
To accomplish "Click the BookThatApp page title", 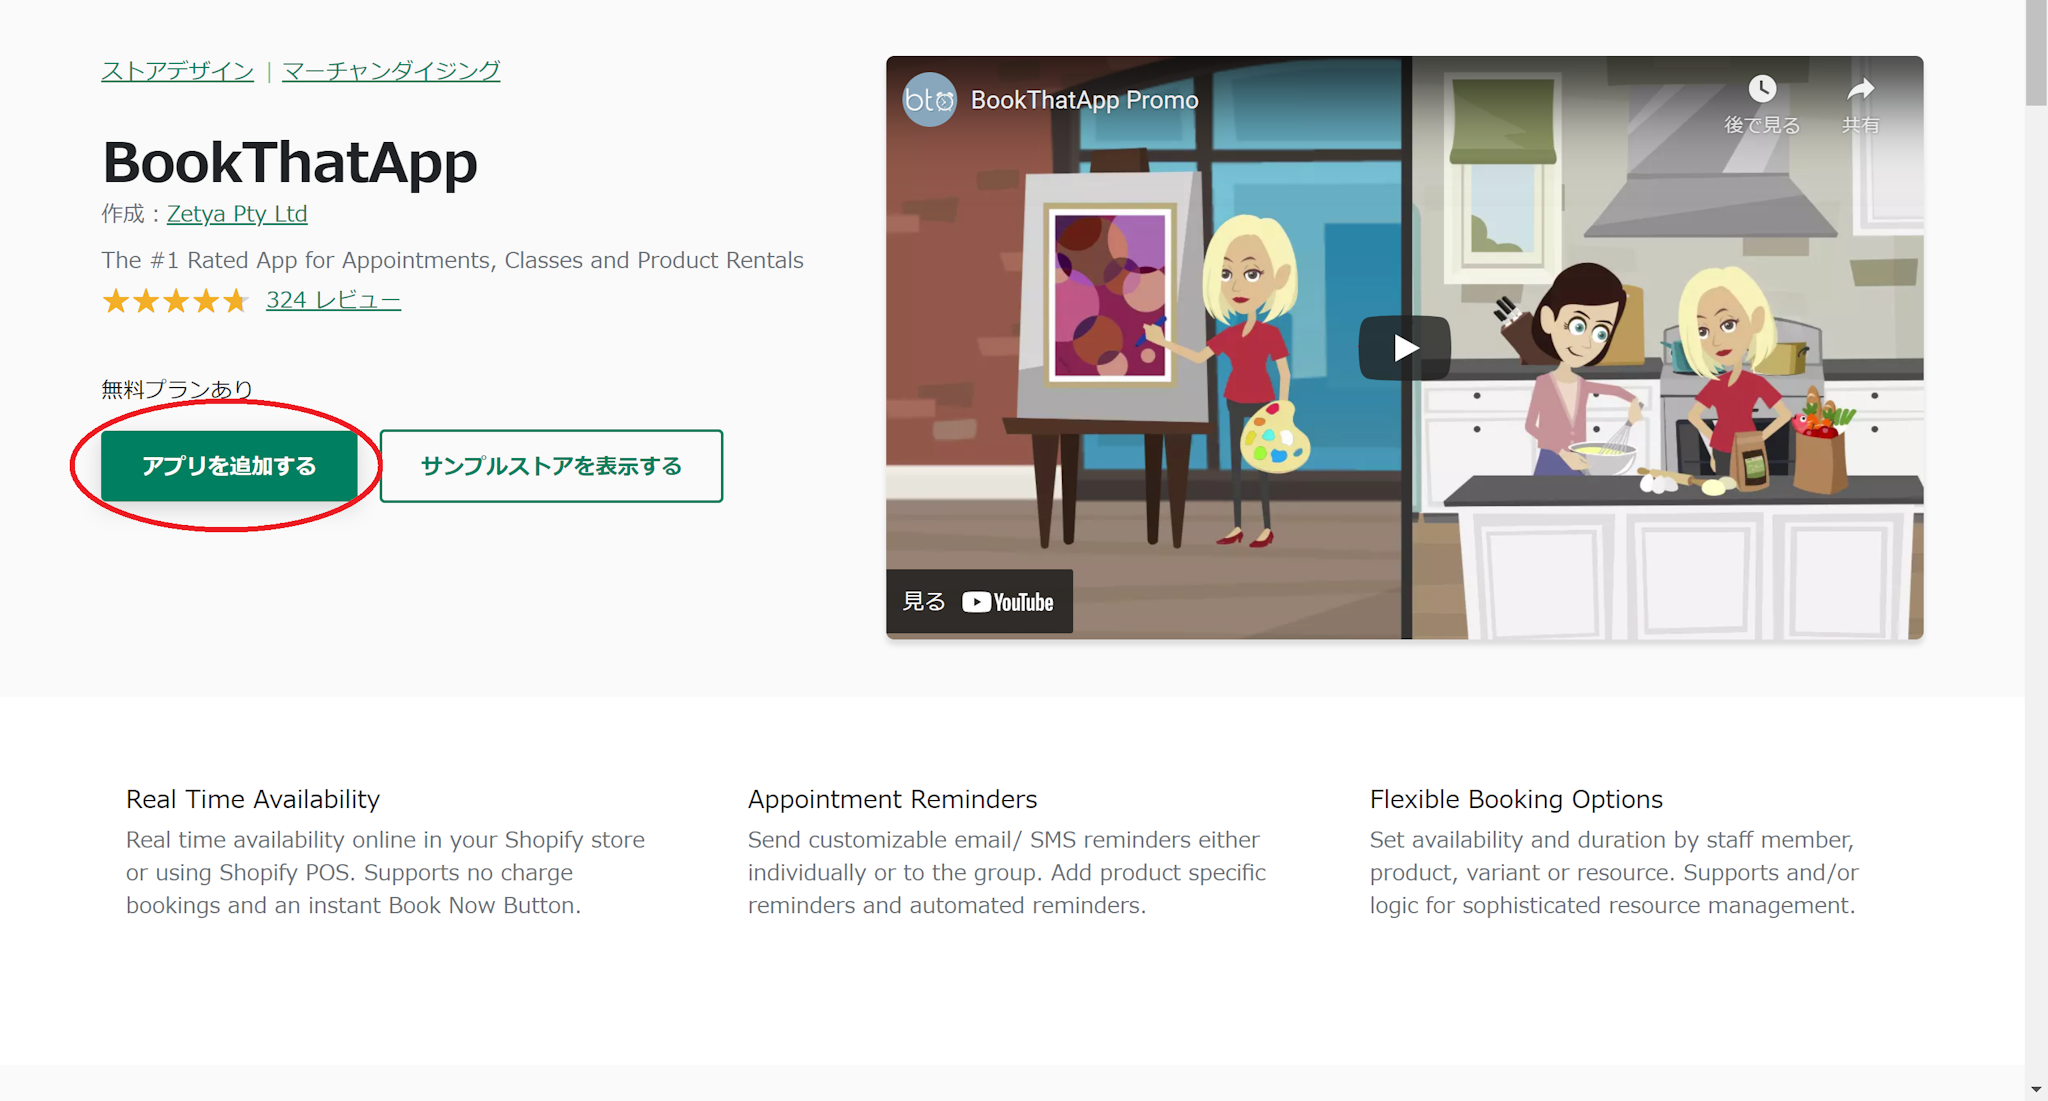I will point(290,162).
